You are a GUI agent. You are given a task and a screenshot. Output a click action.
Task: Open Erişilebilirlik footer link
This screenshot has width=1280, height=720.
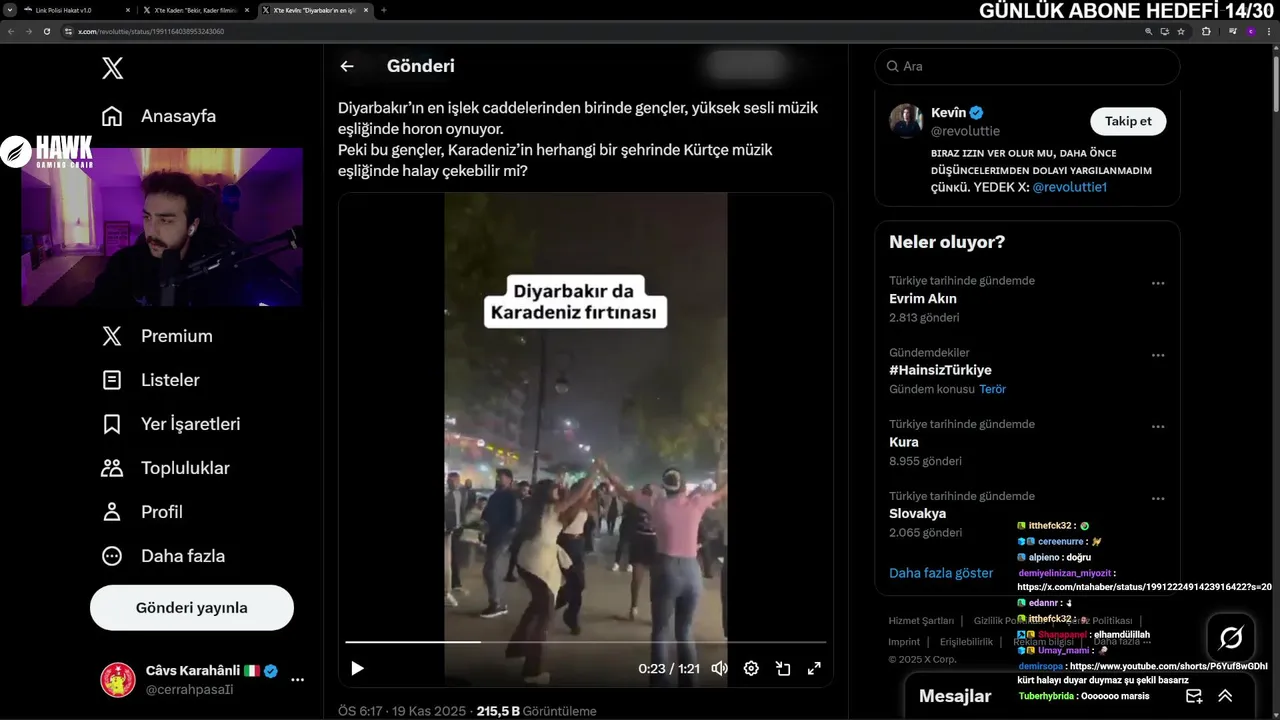(966, 642)
